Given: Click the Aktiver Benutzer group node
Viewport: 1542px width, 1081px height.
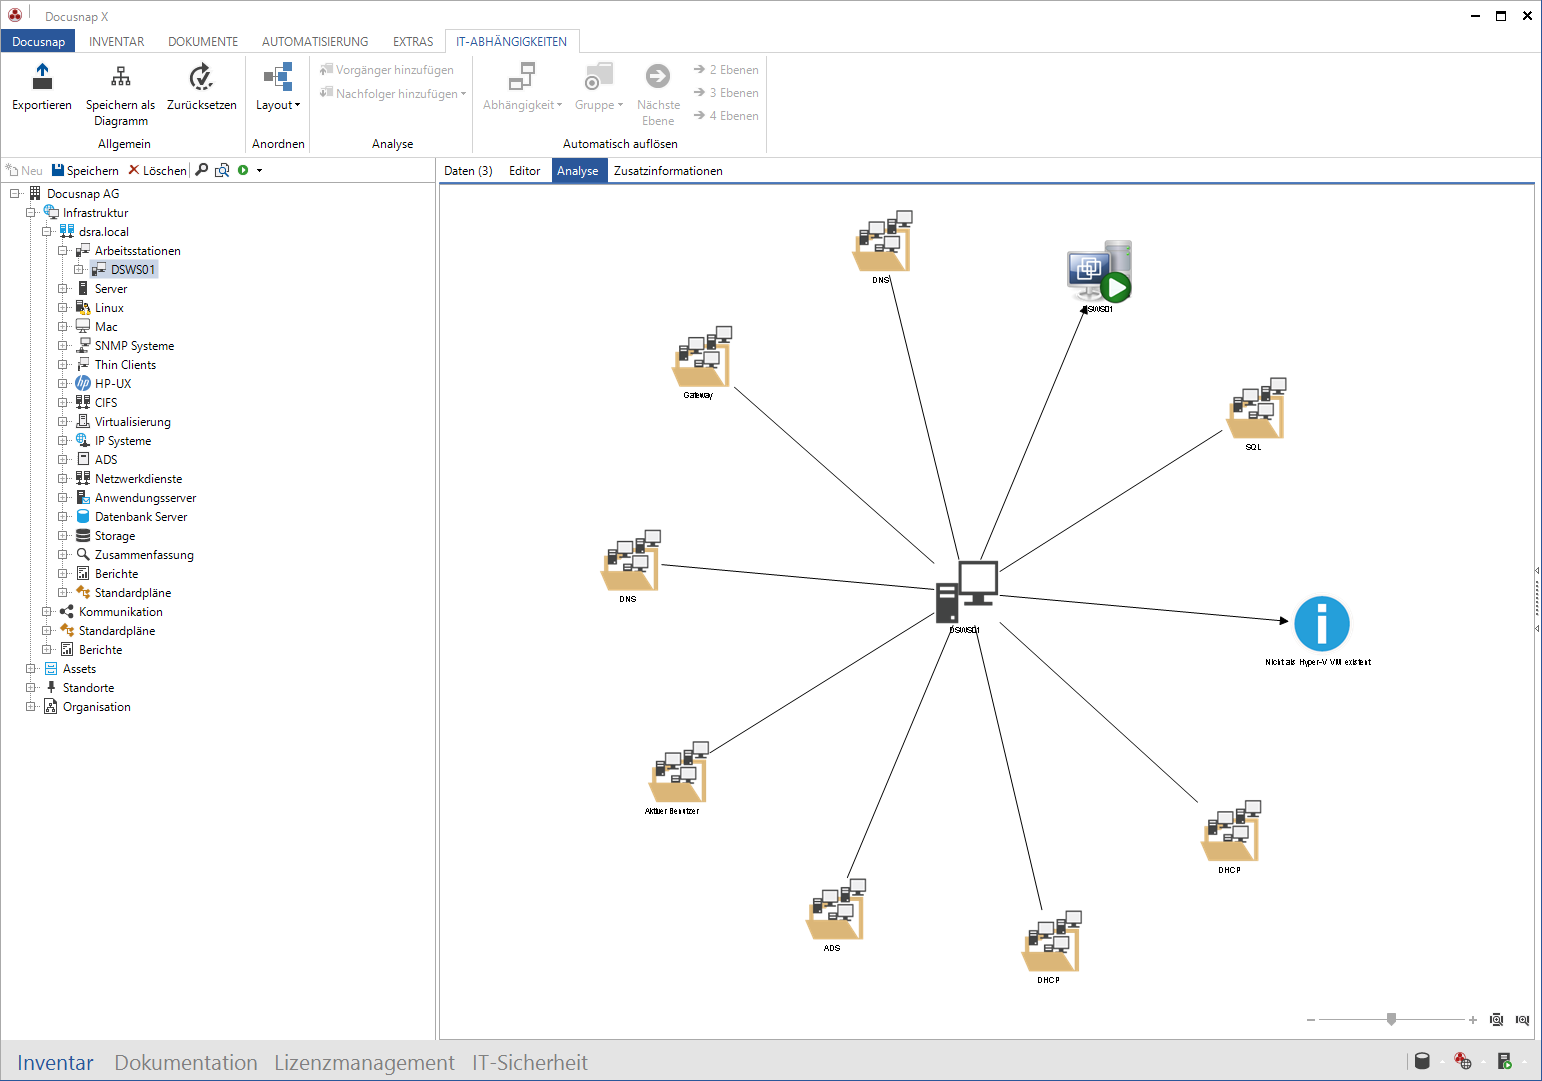Looking at the screenshot, I should coord(679,773).
